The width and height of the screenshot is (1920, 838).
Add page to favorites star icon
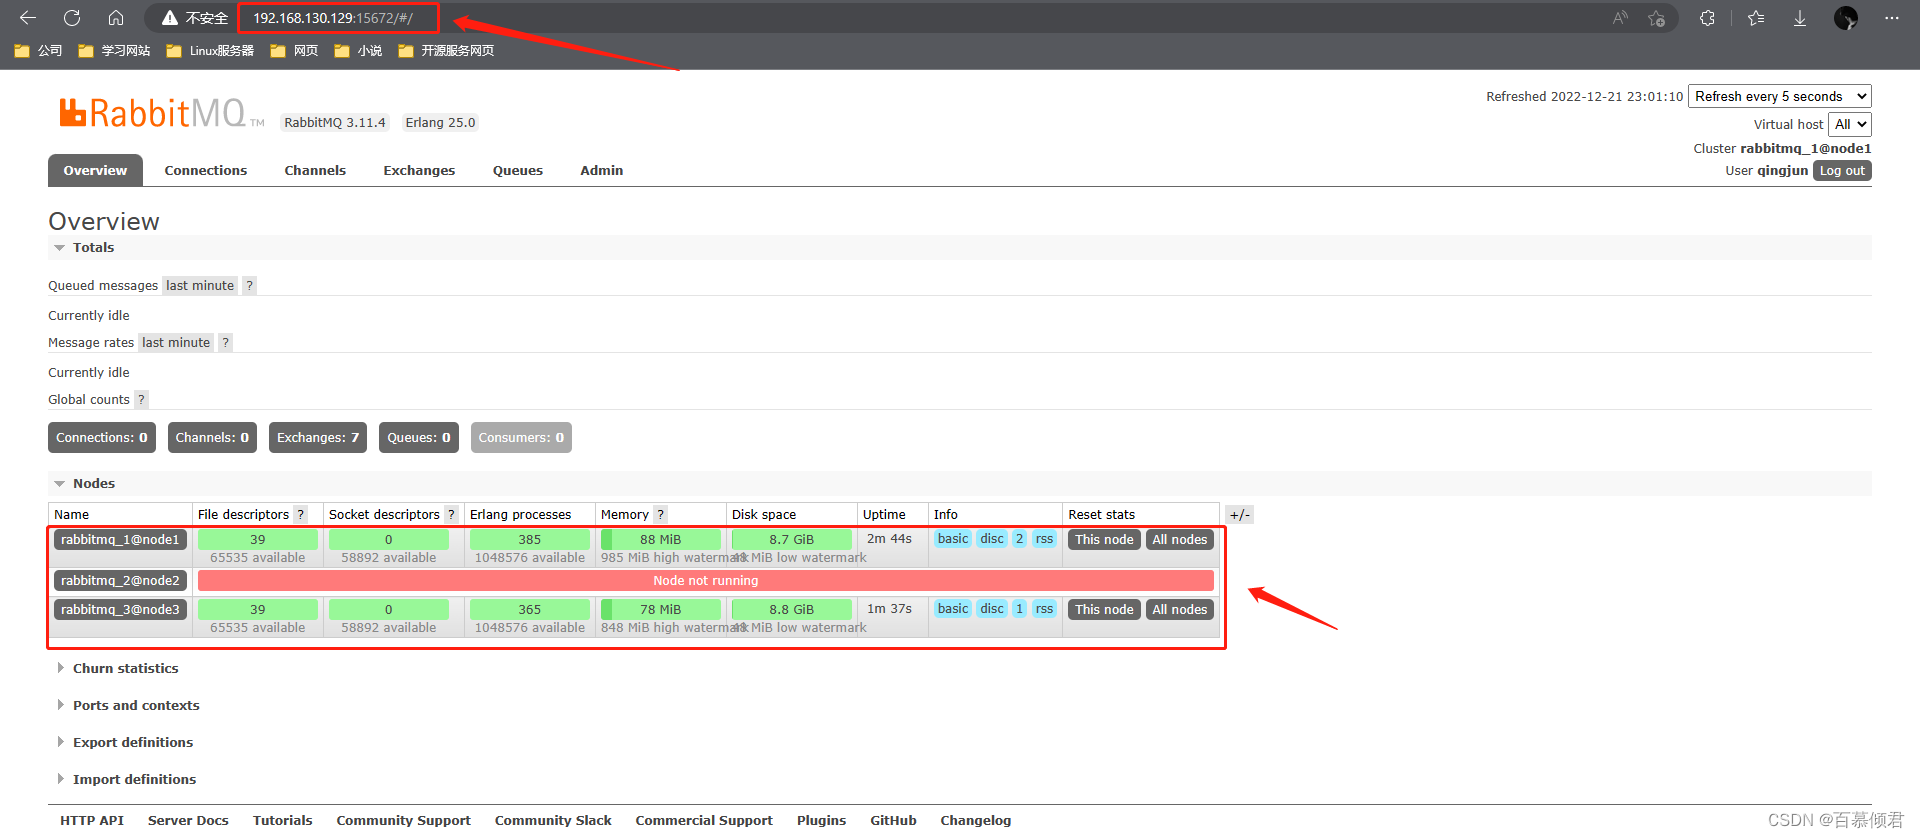1657,18
